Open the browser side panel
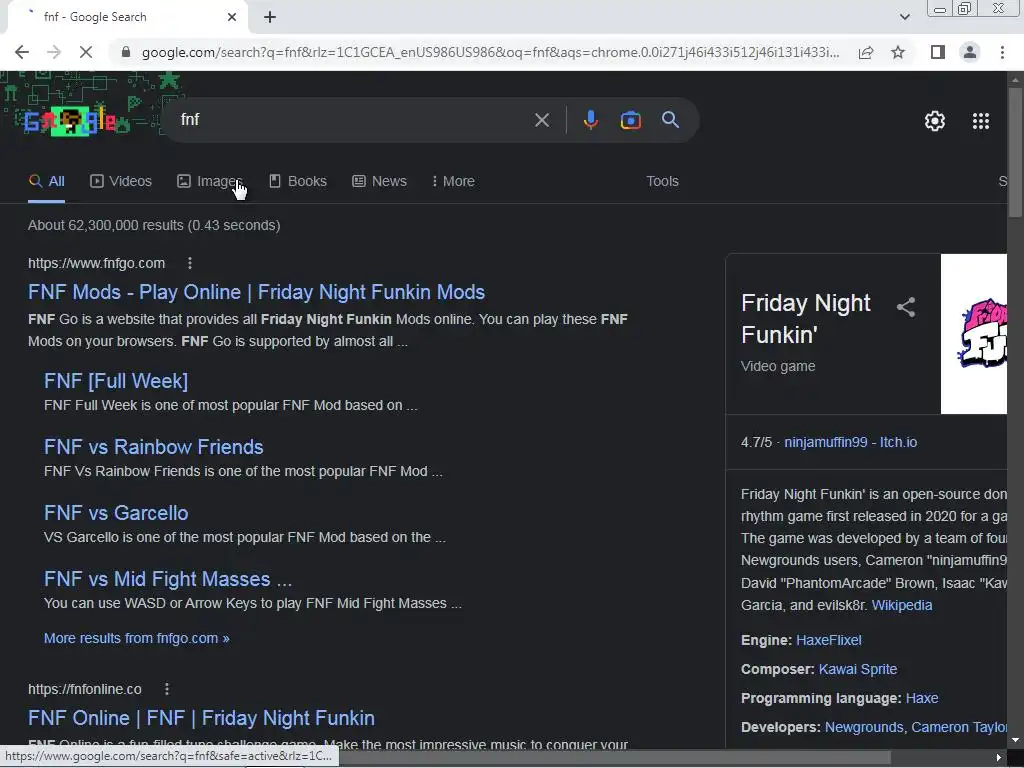The image size is (1024, 768). click(x=938, y=52)
